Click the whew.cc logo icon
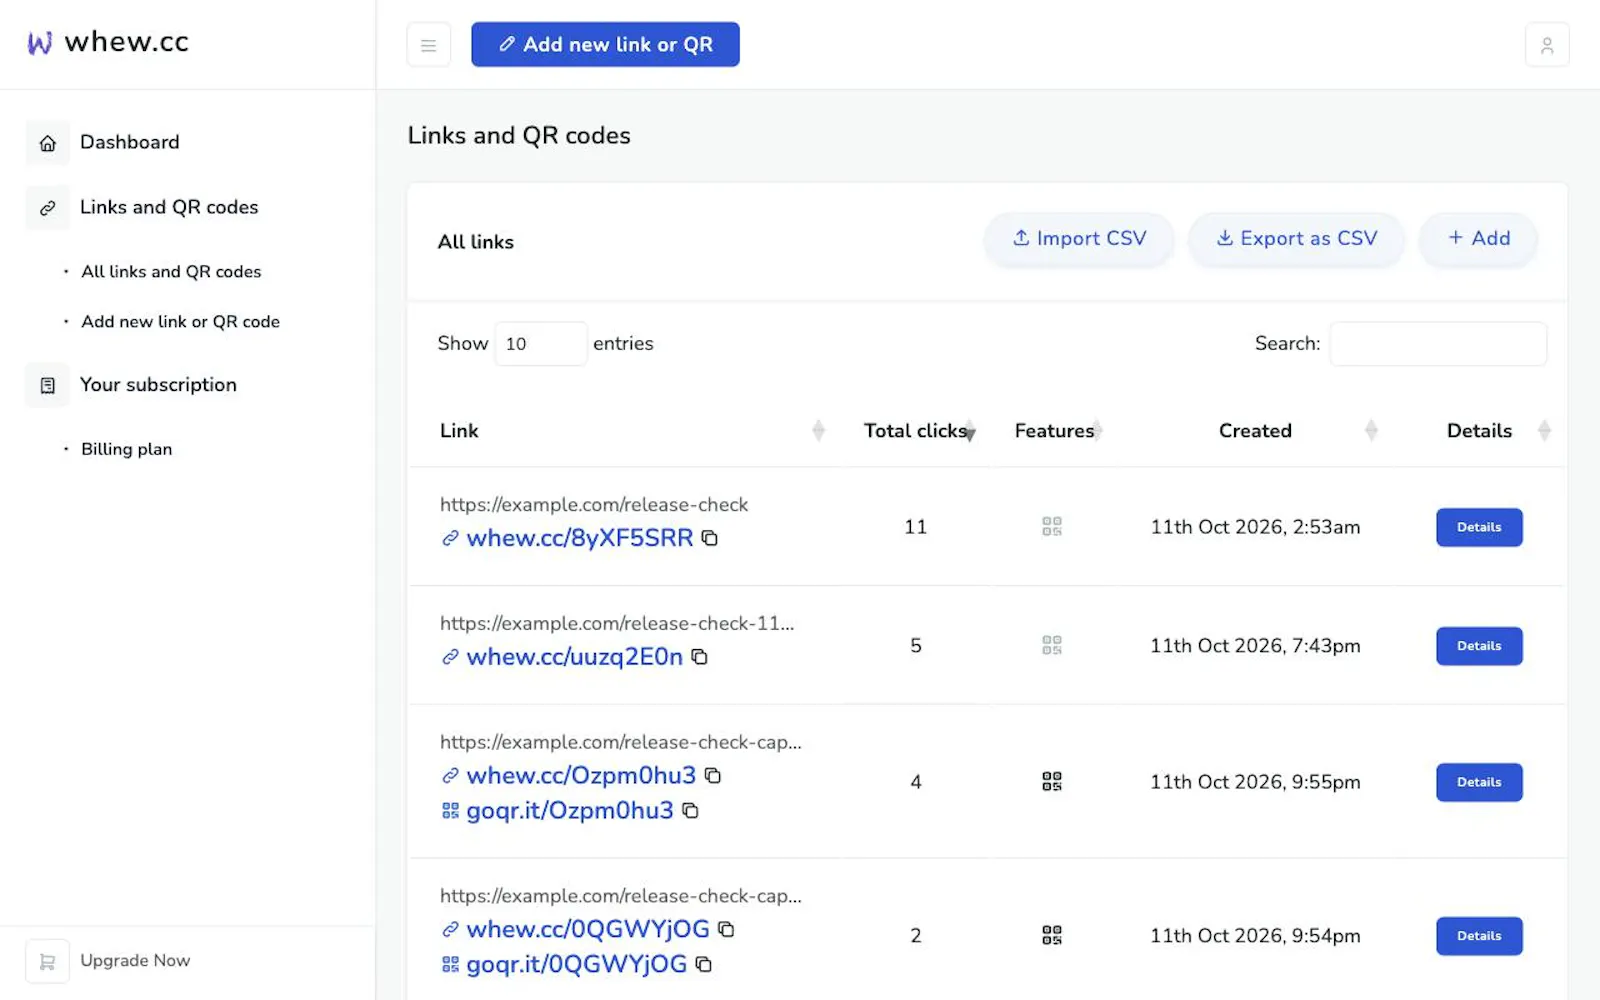 point(40,43)
